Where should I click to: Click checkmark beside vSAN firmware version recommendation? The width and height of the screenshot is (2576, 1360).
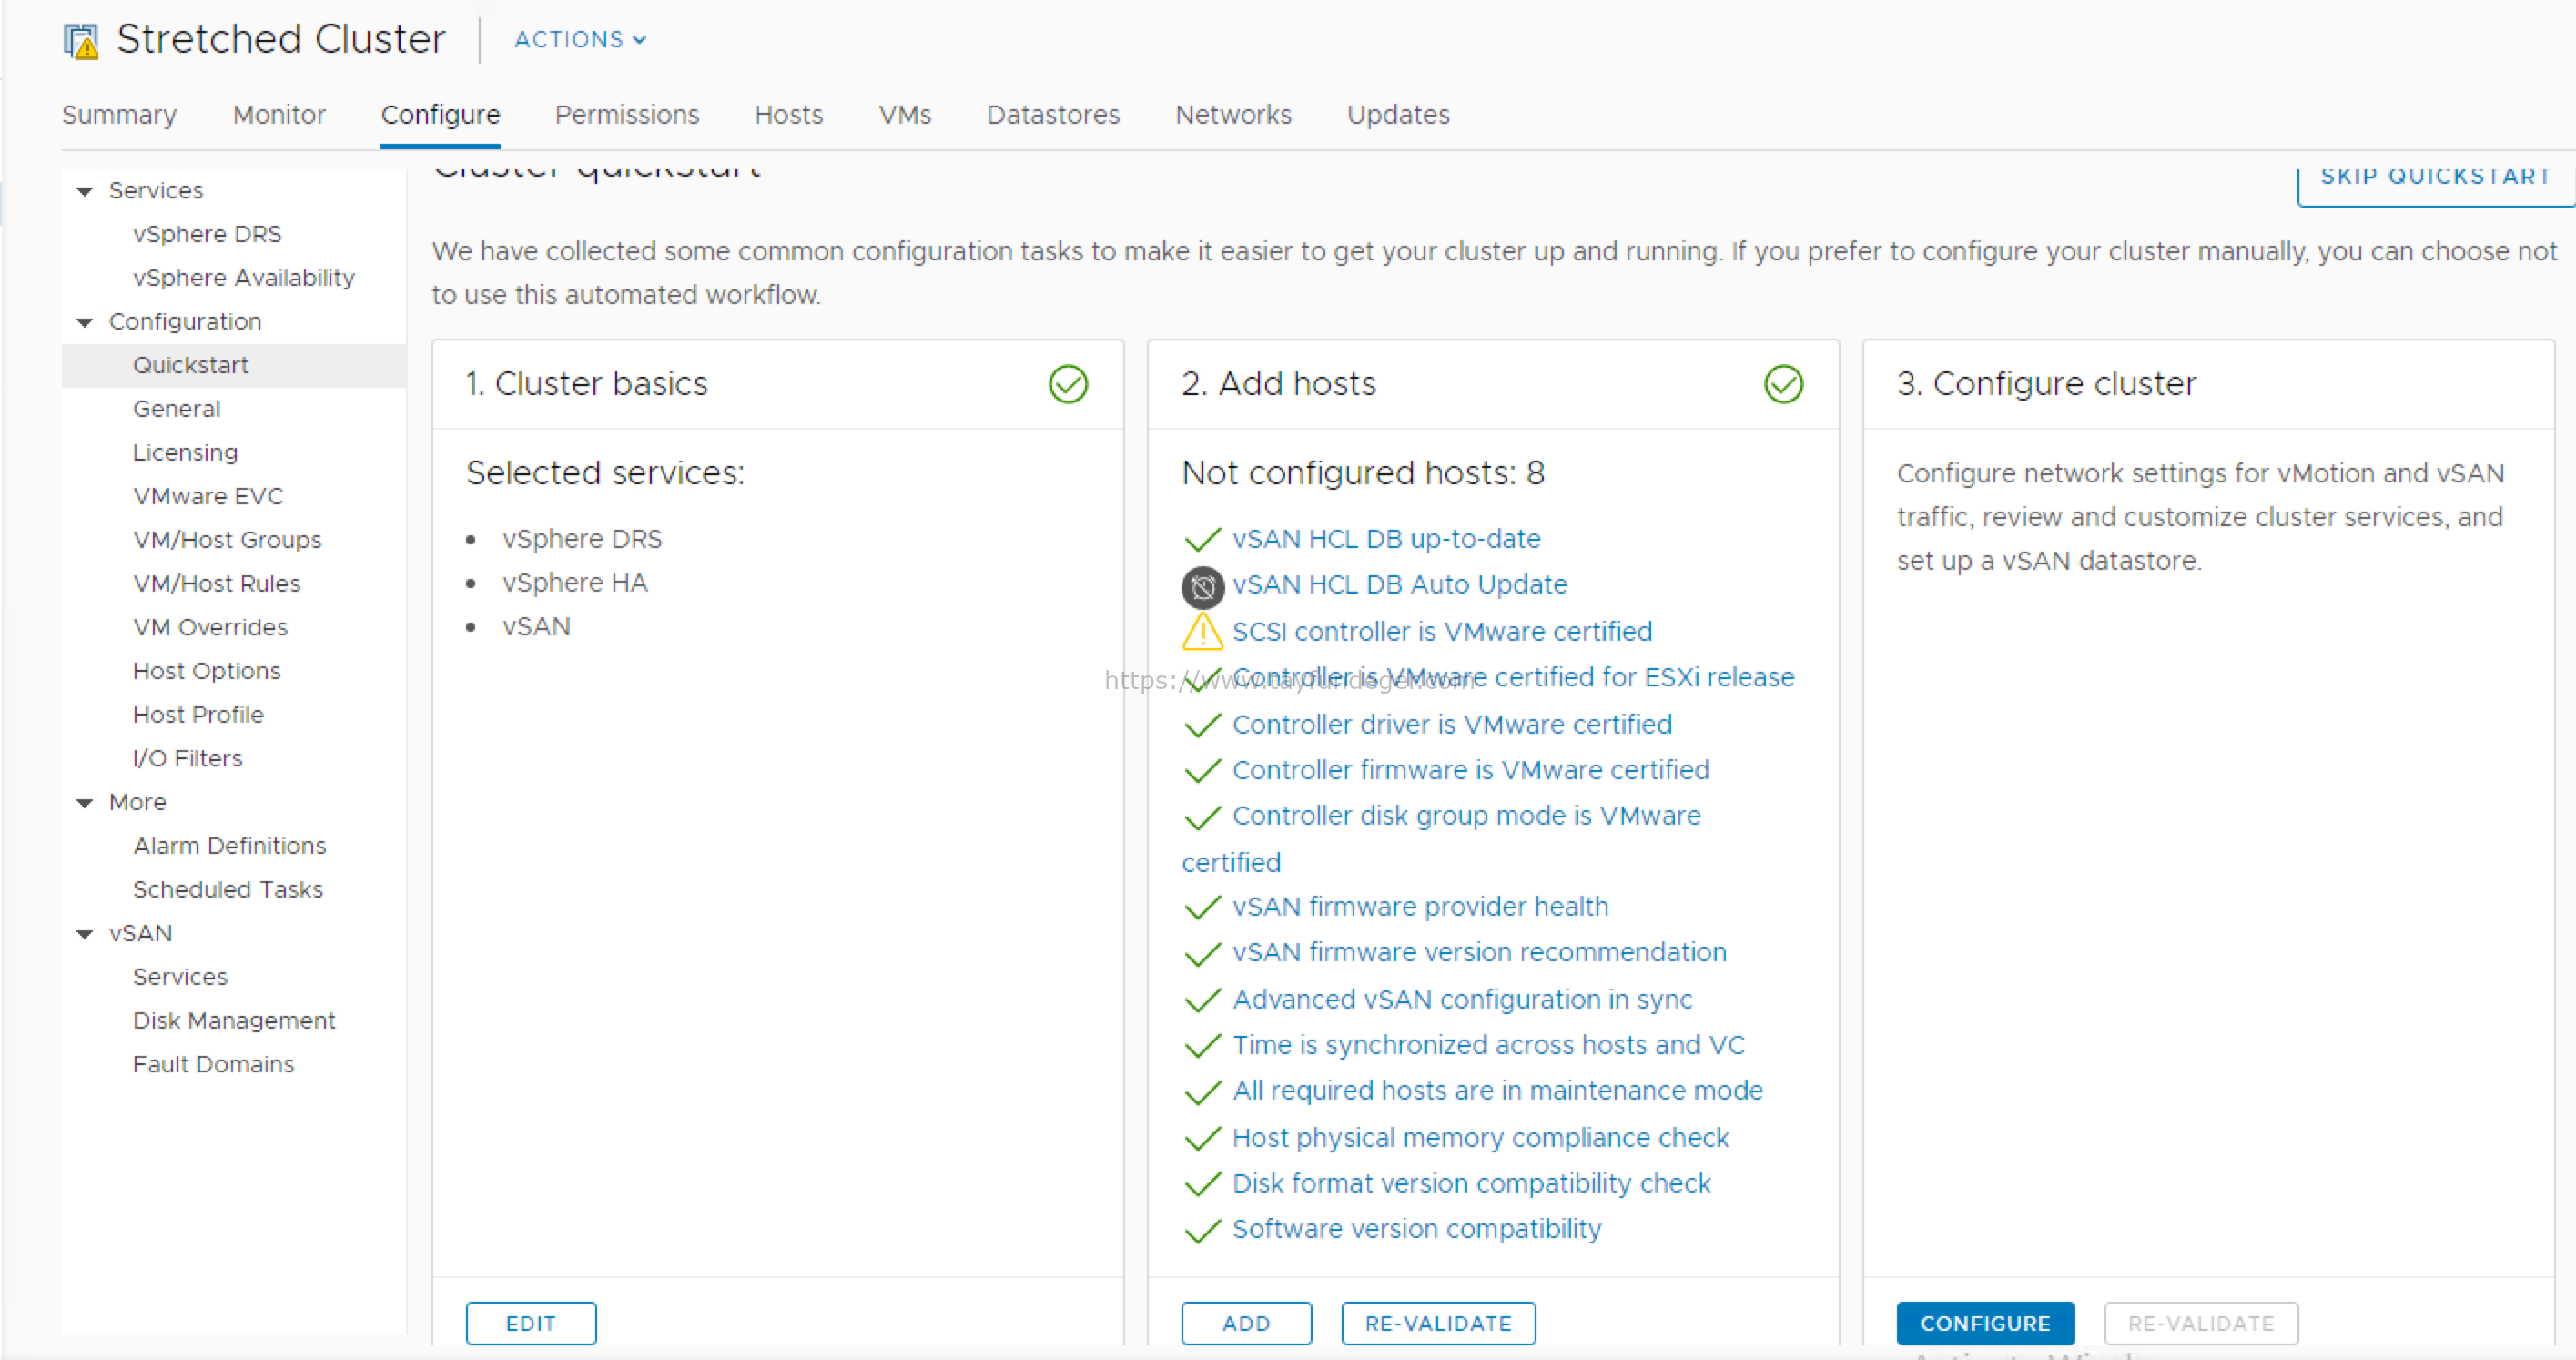click(1202, 954)
